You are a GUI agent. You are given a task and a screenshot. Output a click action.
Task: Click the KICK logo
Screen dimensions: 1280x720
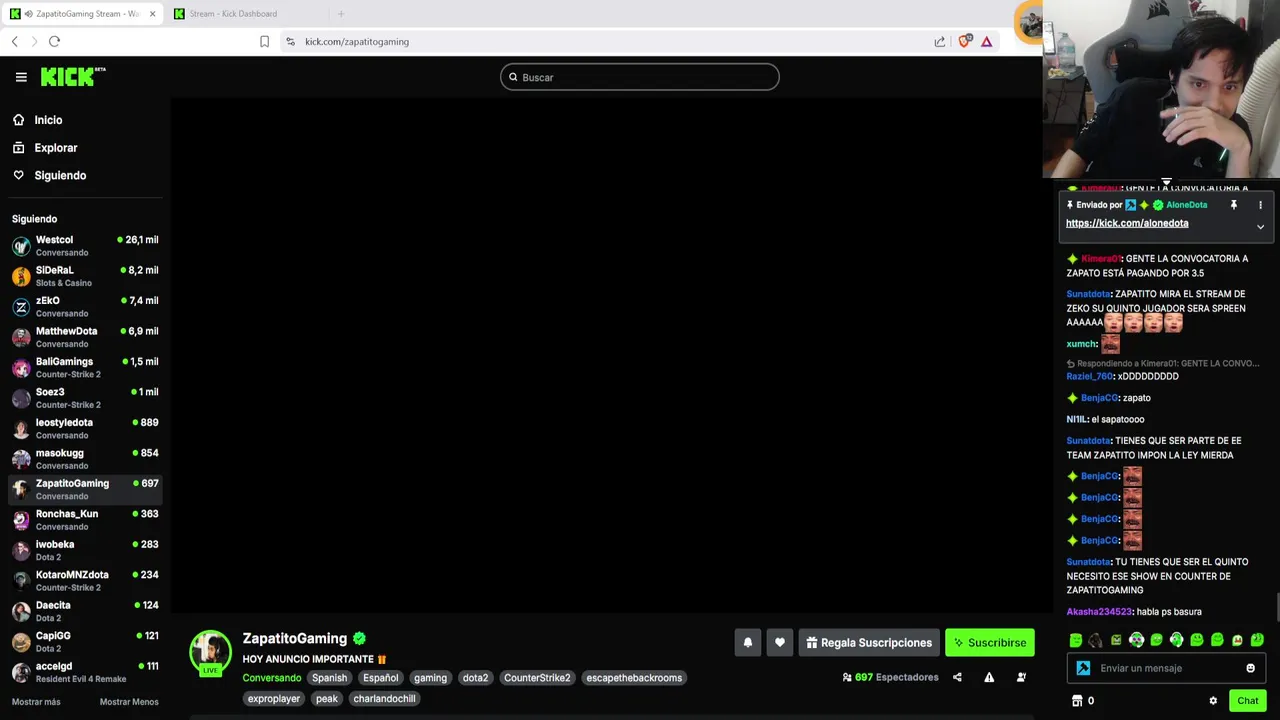(x=73, y=77)
